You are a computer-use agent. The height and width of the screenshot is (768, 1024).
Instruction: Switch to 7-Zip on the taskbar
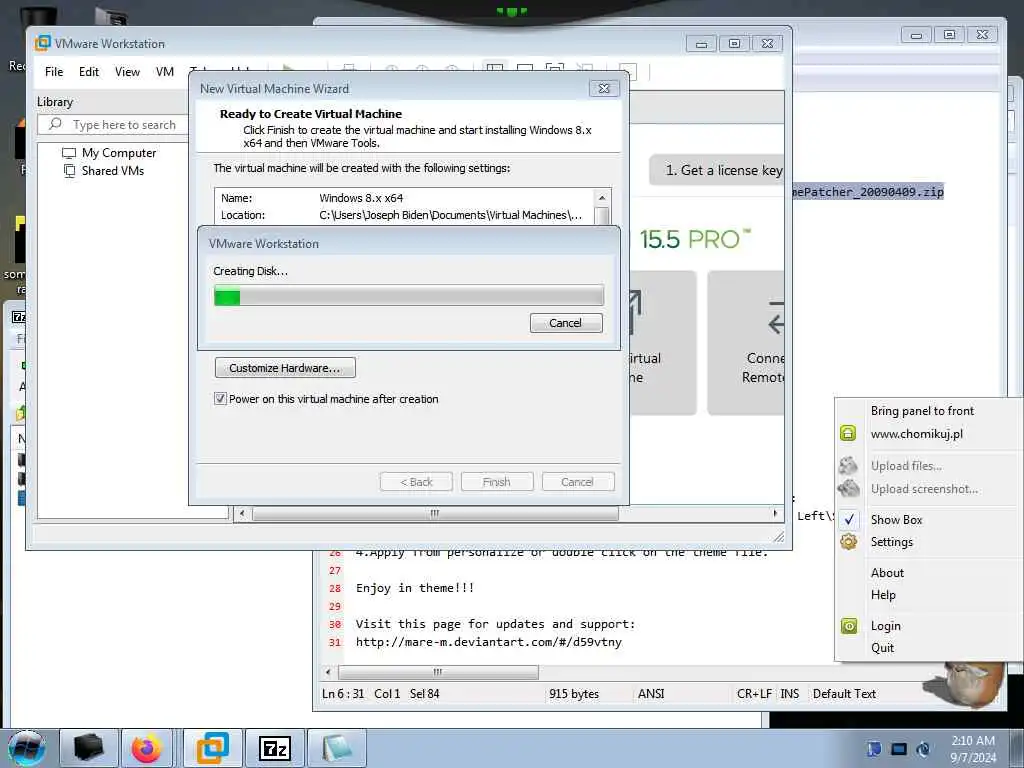point(274,748)
